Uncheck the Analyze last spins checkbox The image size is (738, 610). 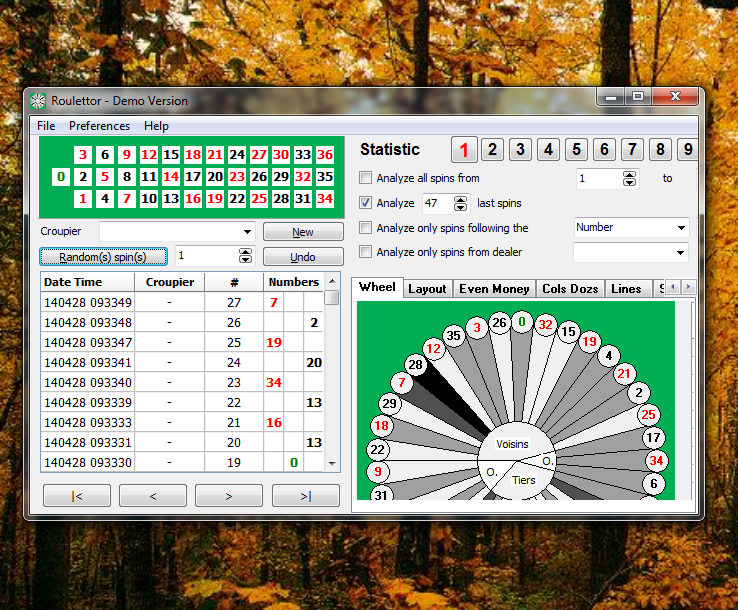(x=365, y=203)
